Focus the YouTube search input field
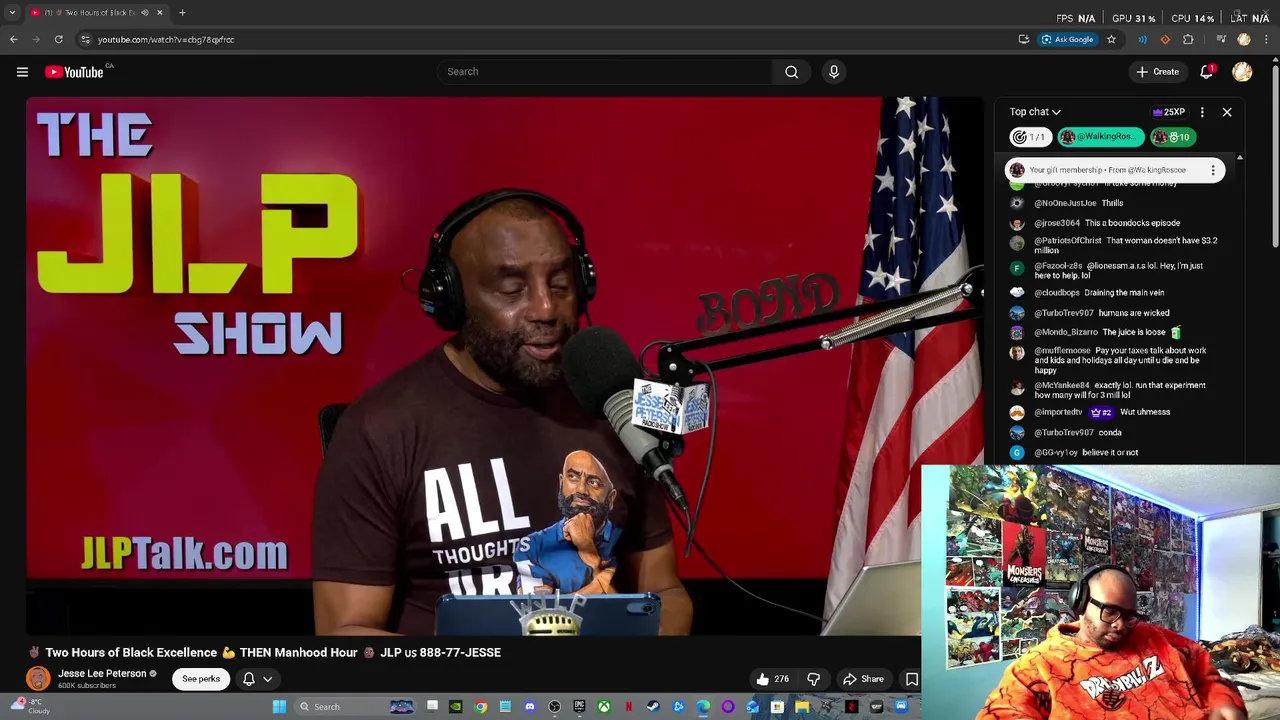 coord(605,71)
